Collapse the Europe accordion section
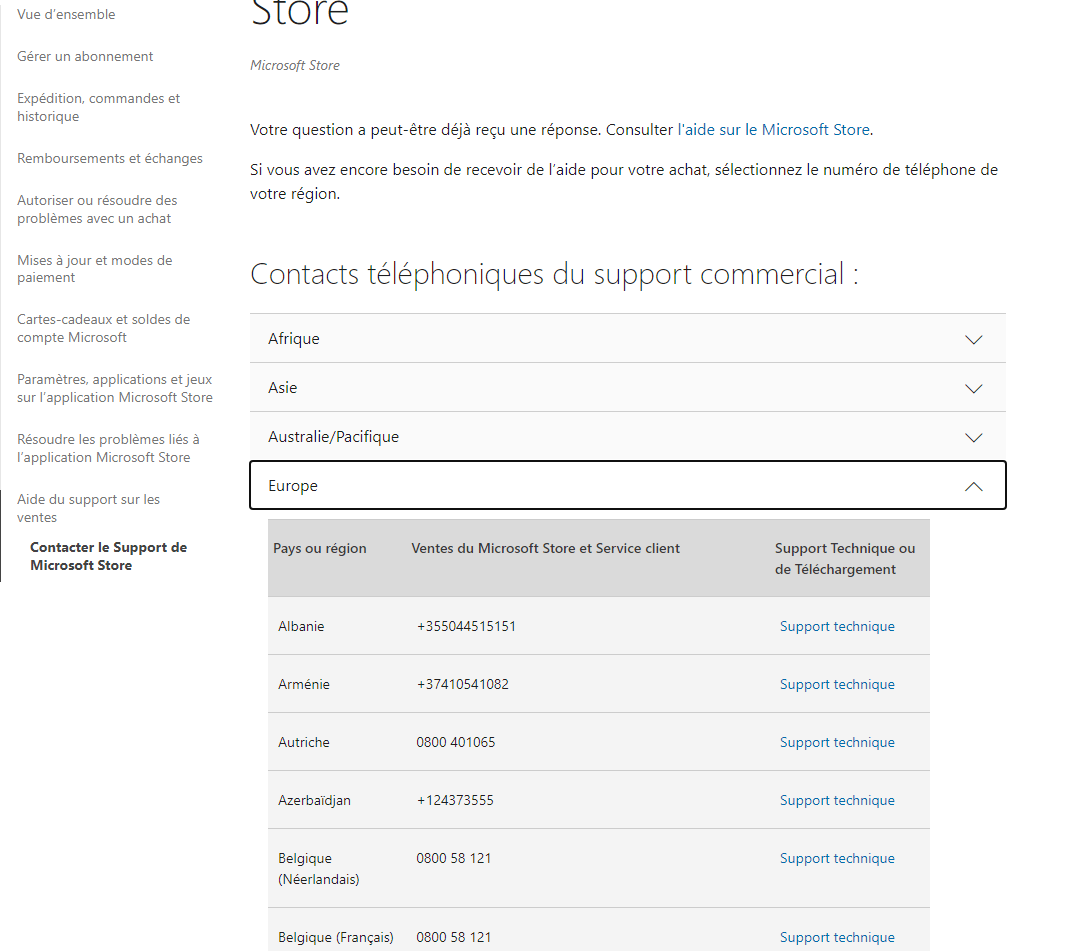The width and height of the screenshot is (1084, 951). click(628, 486)
